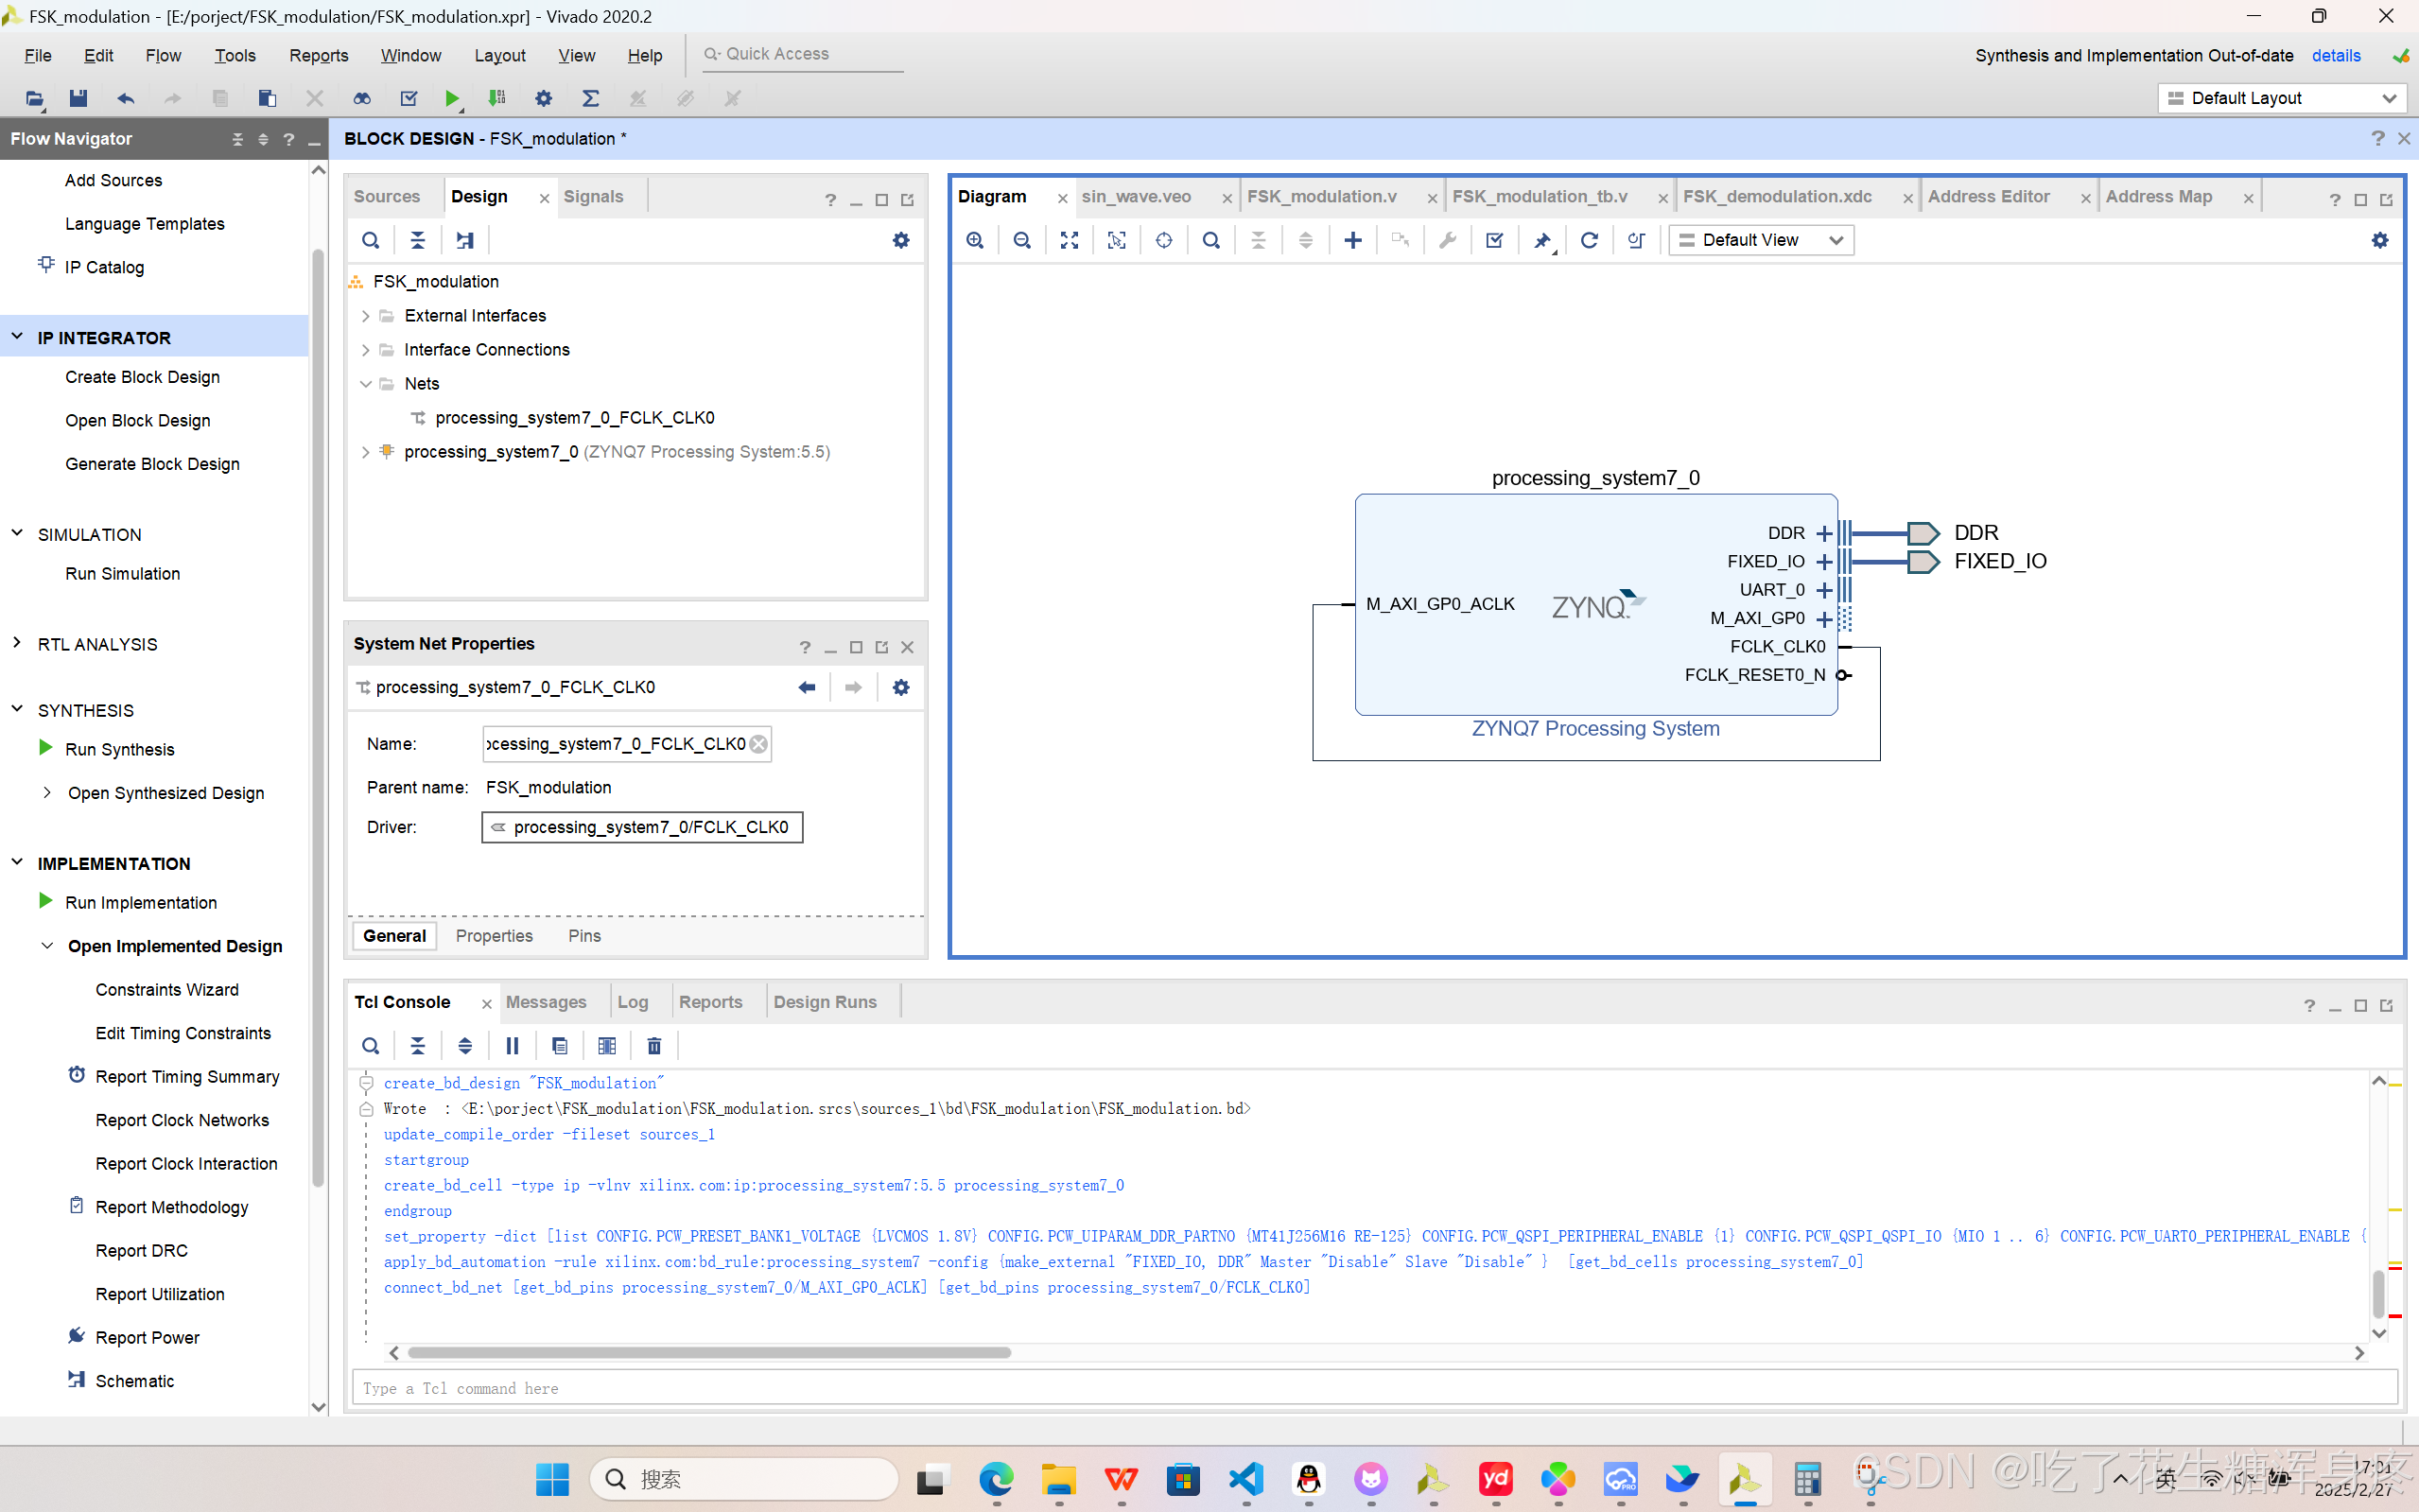Click the Optimize Routing icon beside Default View
Image resolution: width=2419 pixels, height=1512 pixels.
click(1636, 240)
